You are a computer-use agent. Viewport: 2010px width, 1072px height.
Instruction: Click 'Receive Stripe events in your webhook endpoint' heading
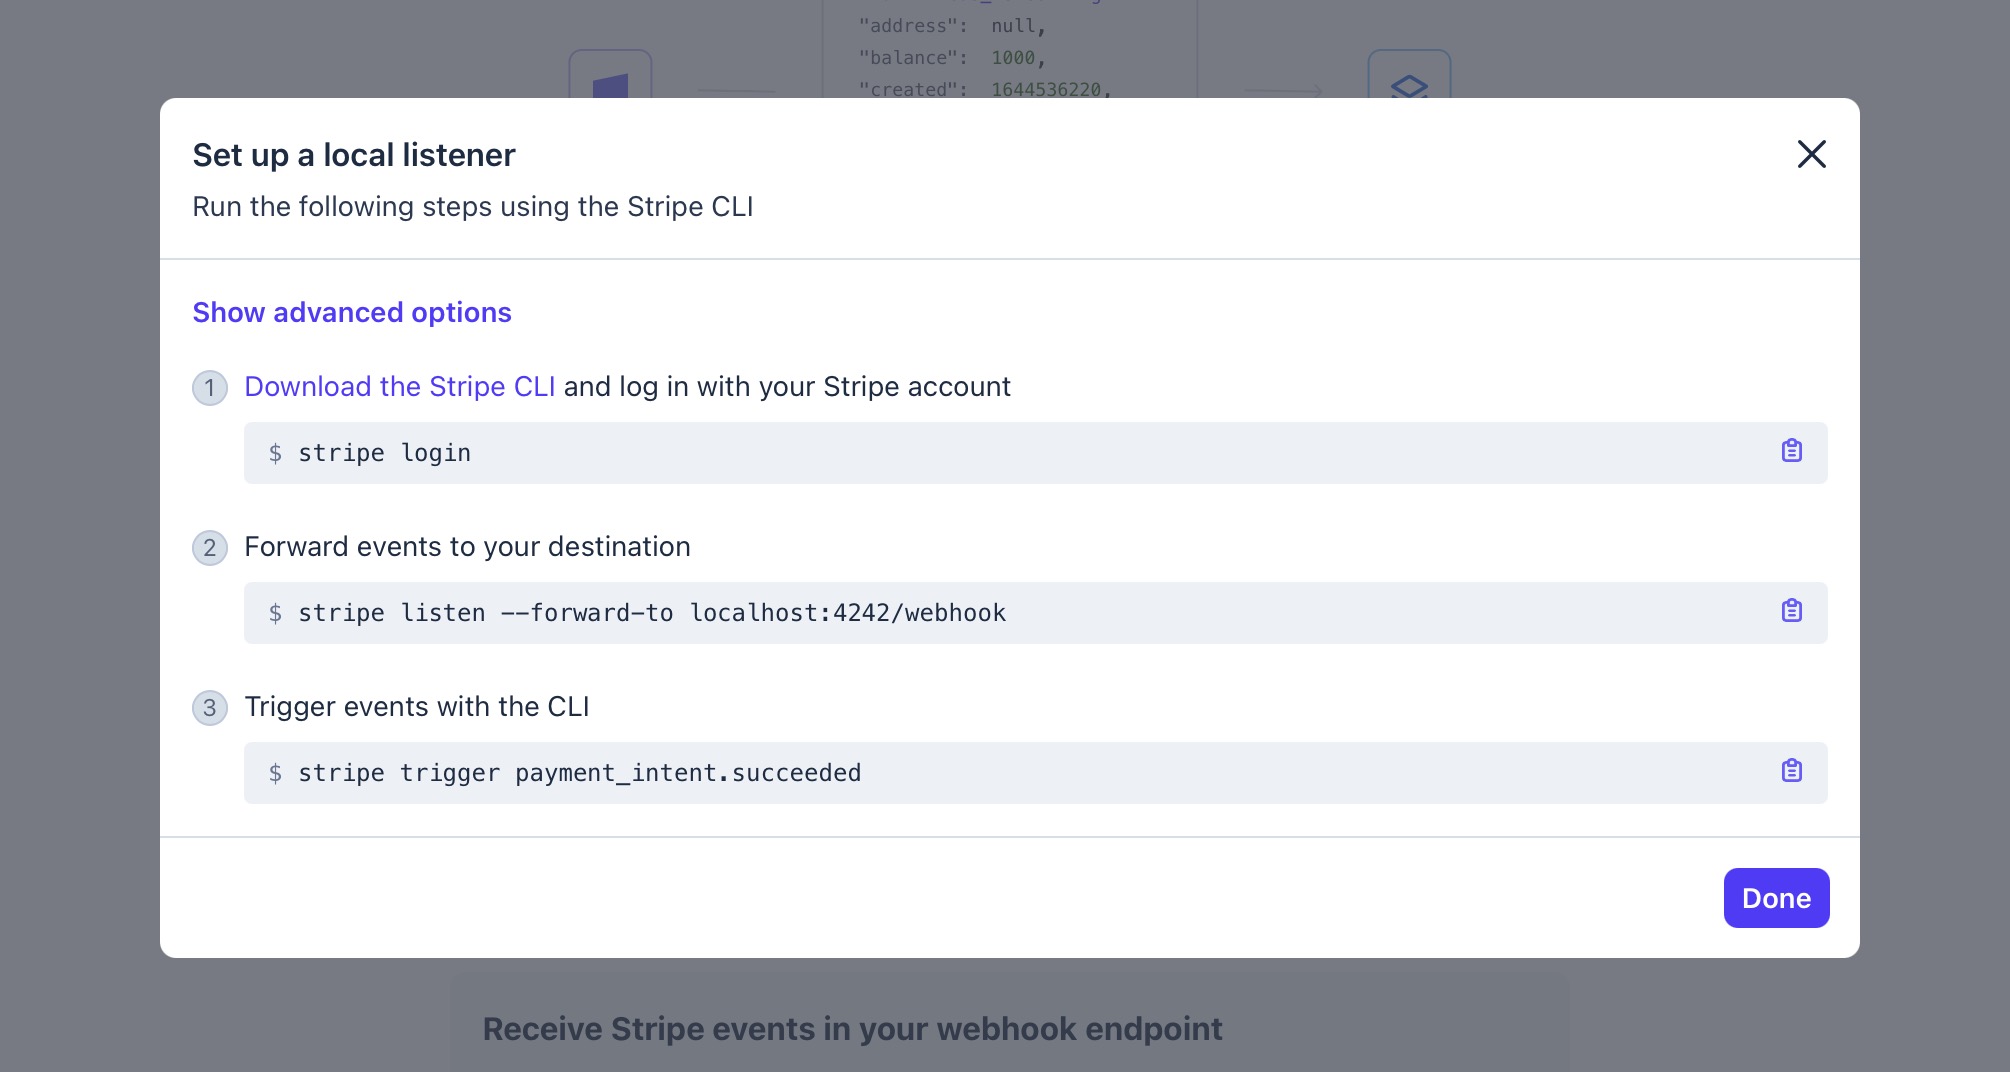852,1029
